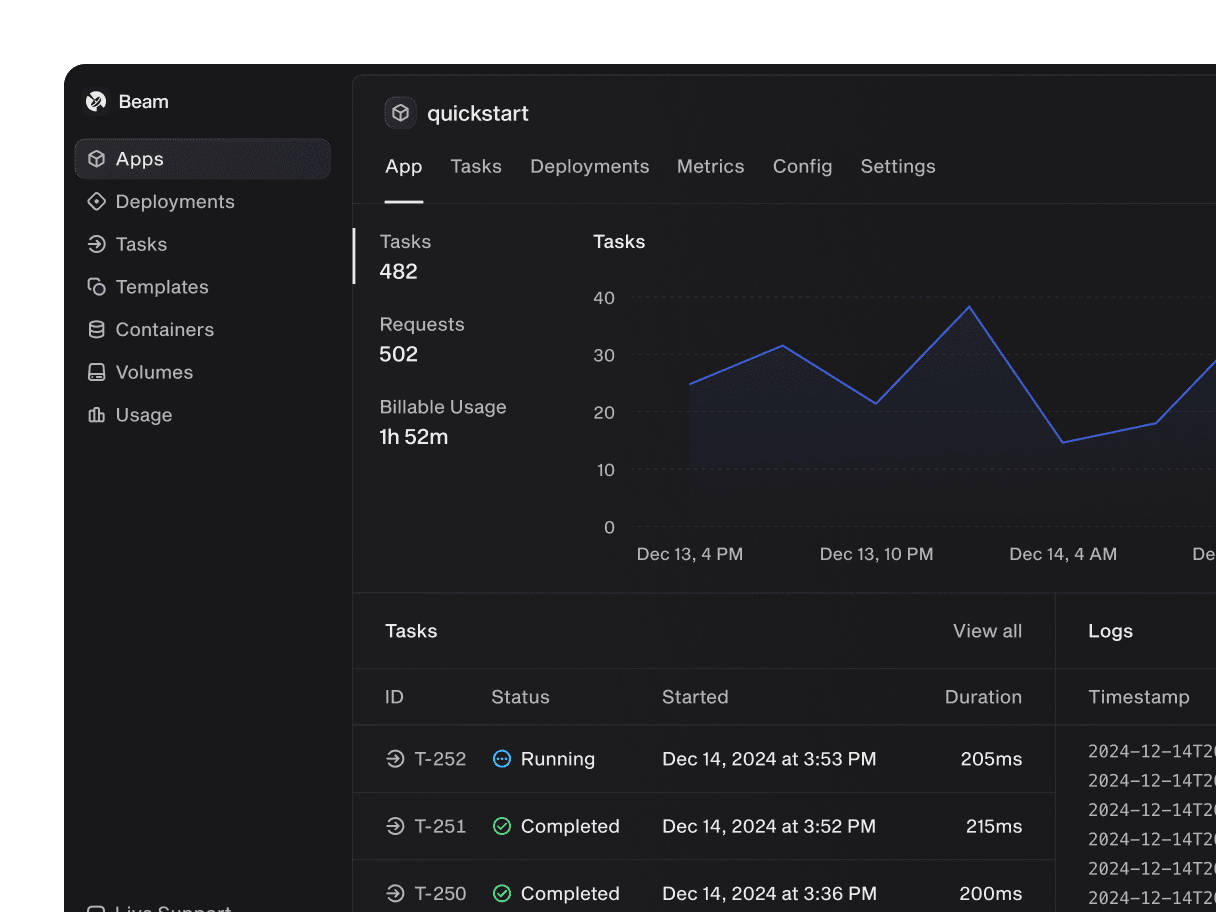Click the Deployments diamond icon in sidebar

pyautogui.click(x=96, y=202)
